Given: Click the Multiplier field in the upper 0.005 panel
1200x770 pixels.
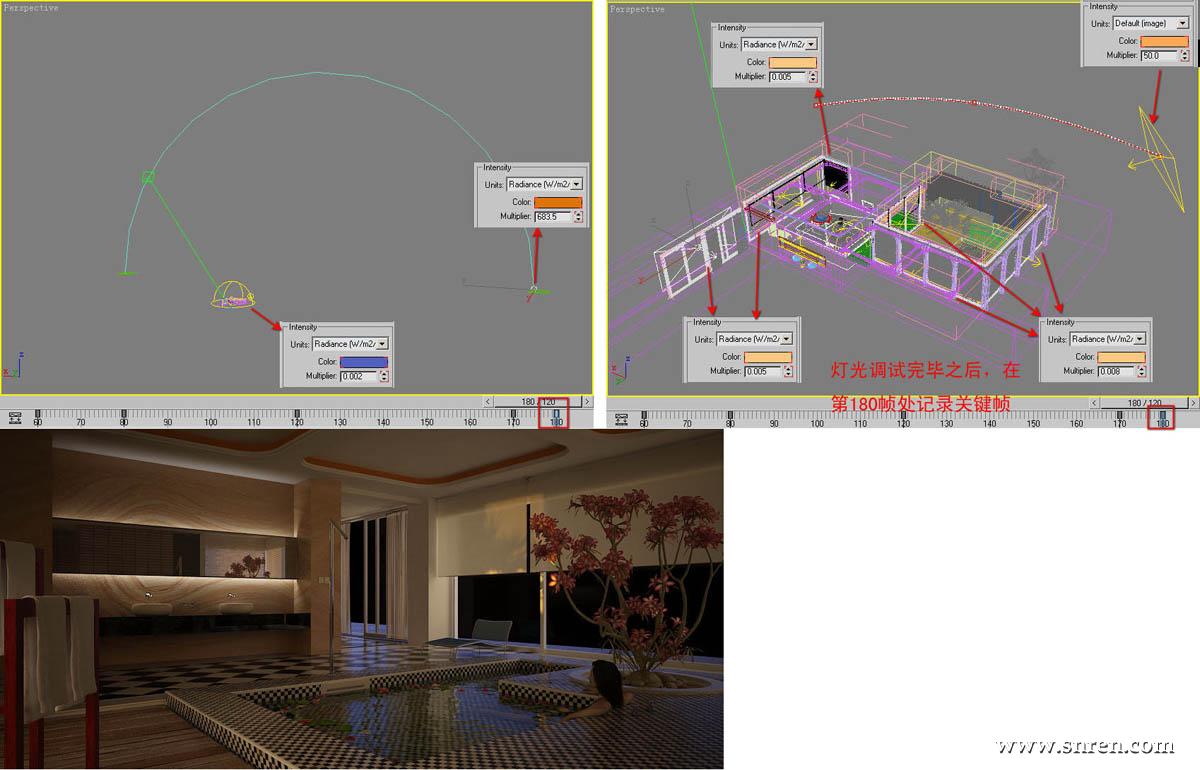Looking at the screenshot, I should 787,76.
